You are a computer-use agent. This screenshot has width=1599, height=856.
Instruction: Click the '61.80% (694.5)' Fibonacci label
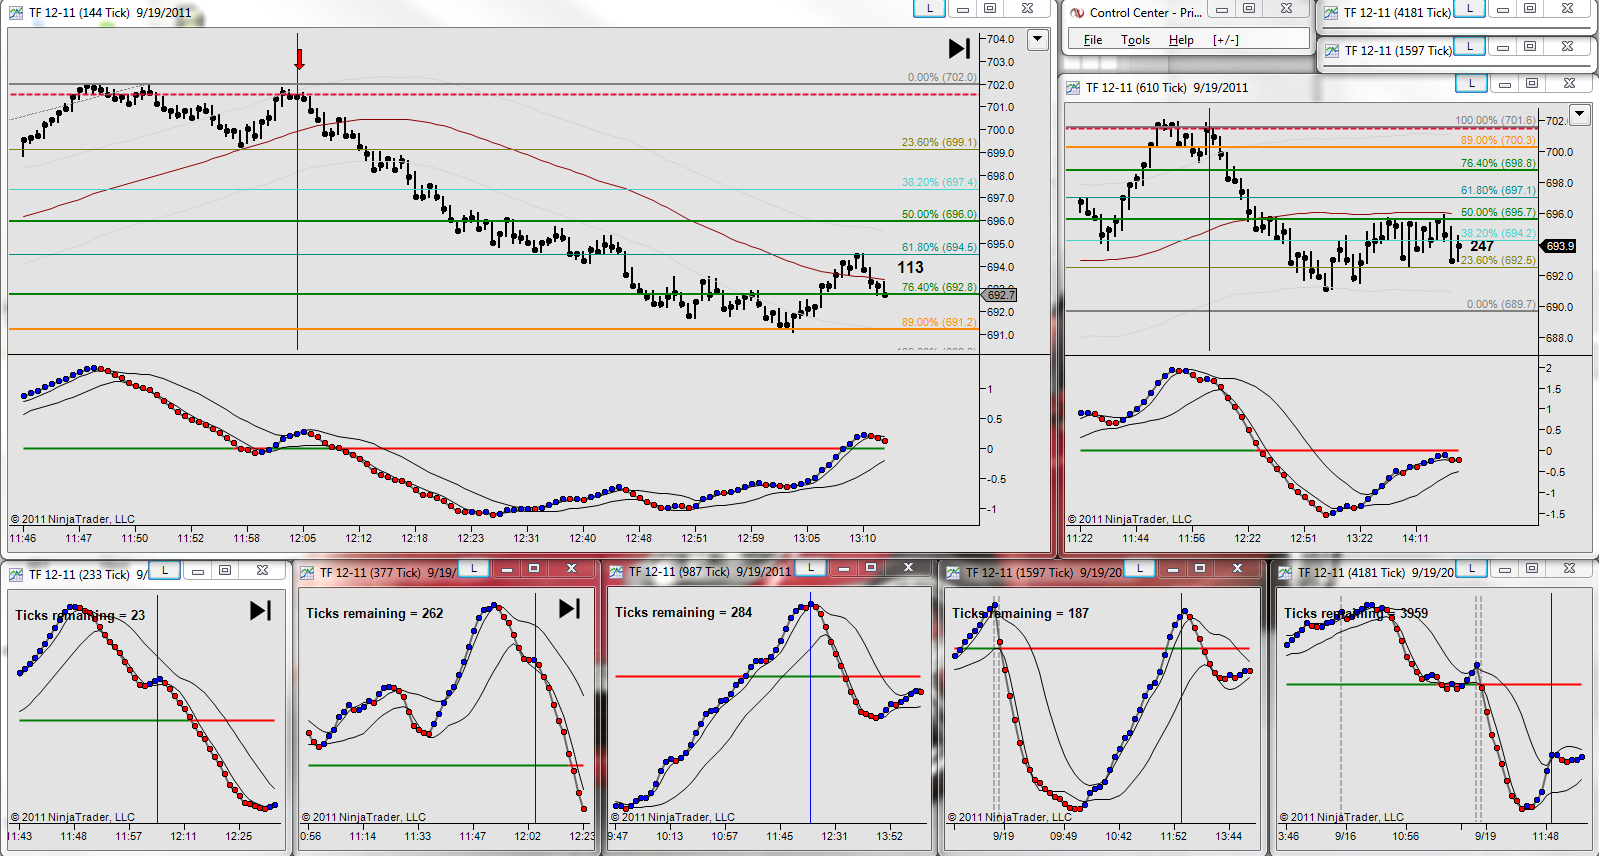pos(939,247)
